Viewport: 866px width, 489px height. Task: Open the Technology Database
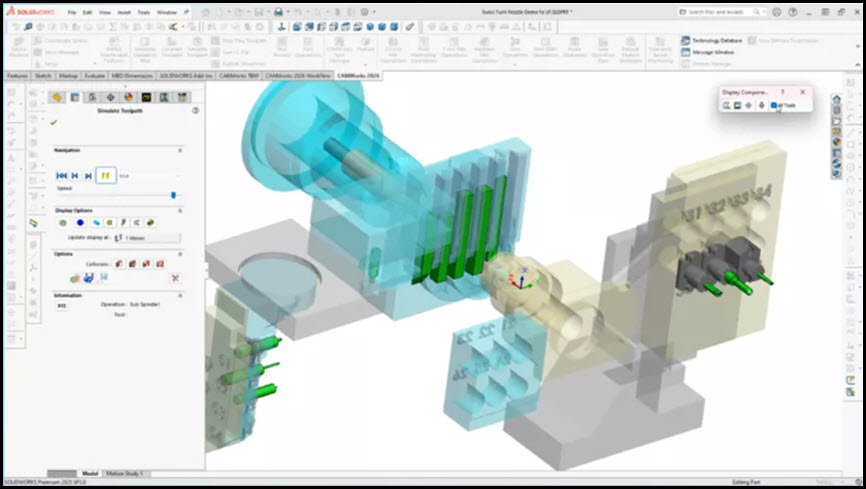[711, 40]
